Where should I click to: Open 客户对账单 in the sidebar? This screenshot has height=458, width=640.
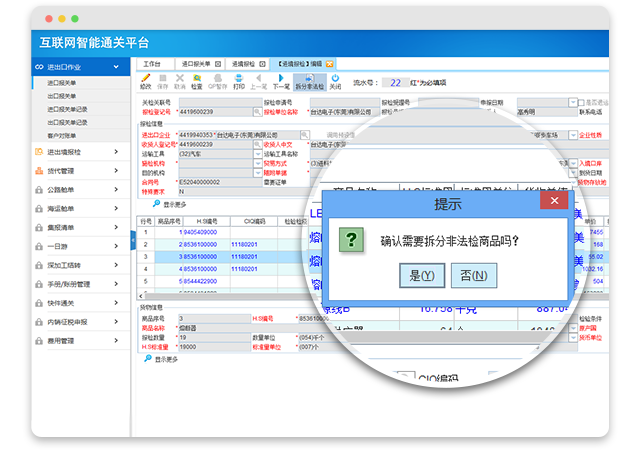pos(61,136)
